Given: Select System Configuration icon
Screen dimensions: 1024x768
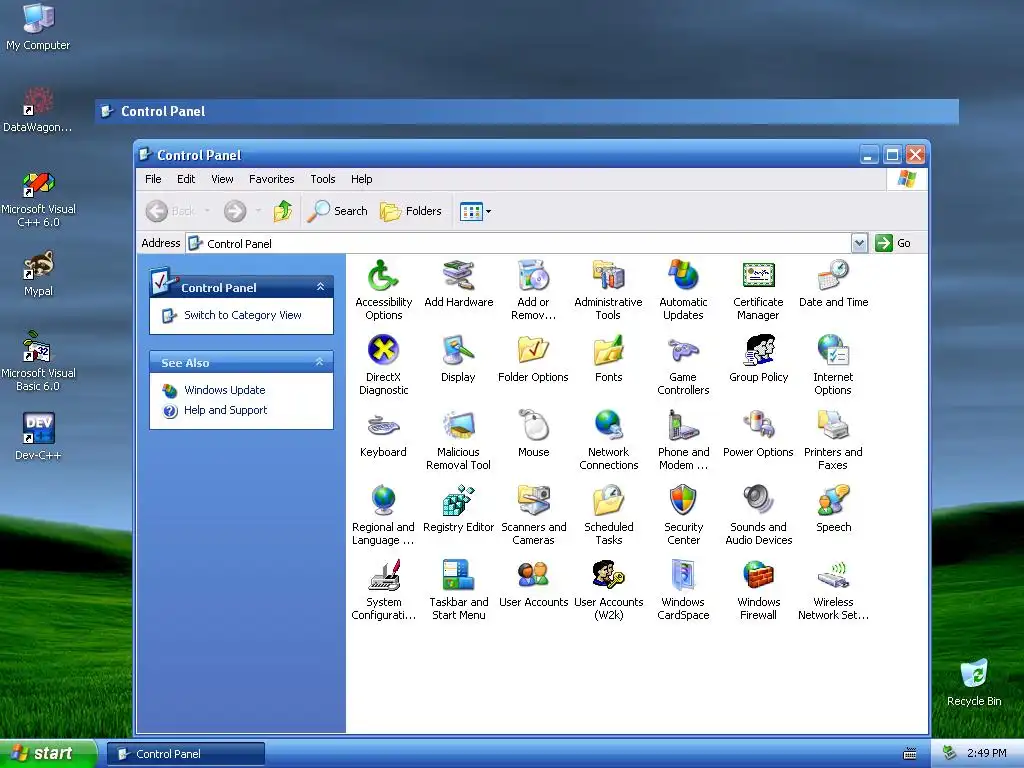Looking at the screenshot, I should [383, 576].
